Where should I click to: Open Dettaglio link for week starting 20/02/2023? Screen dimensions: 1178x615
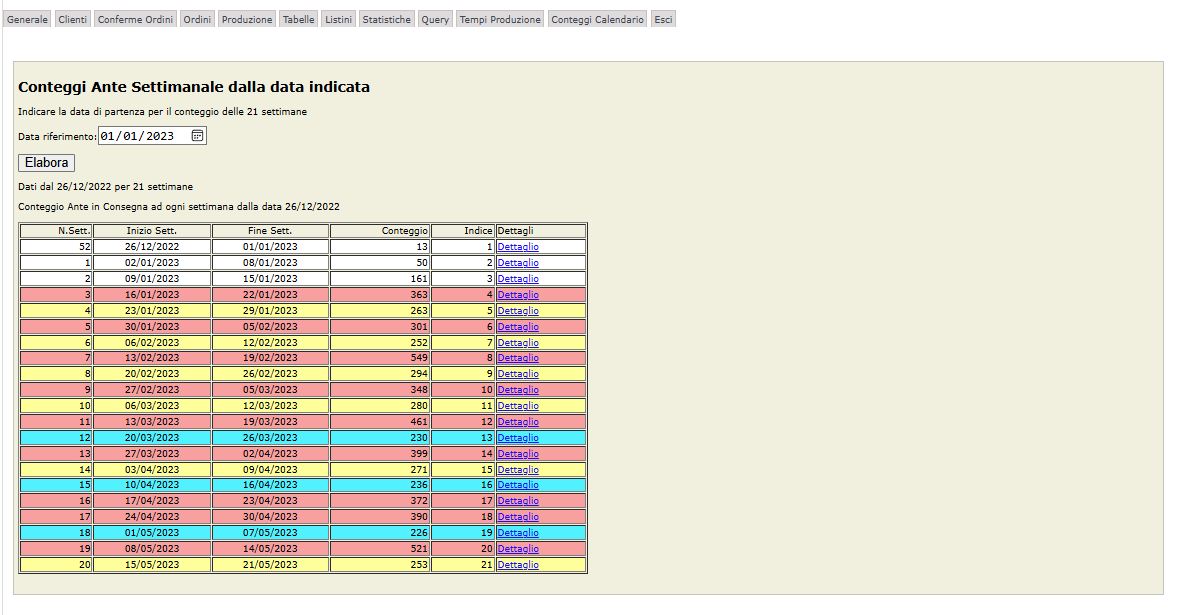coord(518,374)
